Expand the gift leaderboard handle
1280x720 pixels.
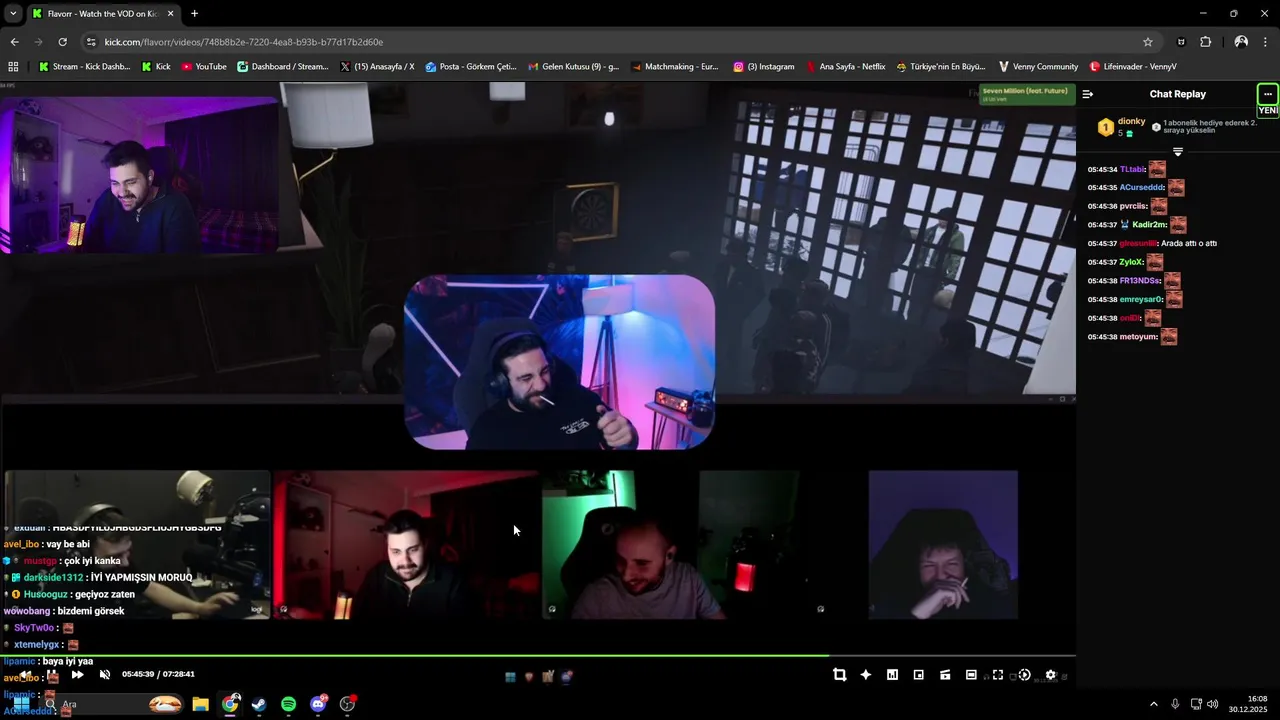[1178, 152]
